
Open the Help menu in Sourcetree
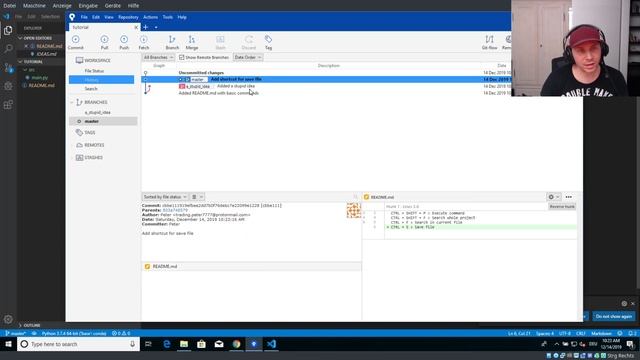[182, 17]
